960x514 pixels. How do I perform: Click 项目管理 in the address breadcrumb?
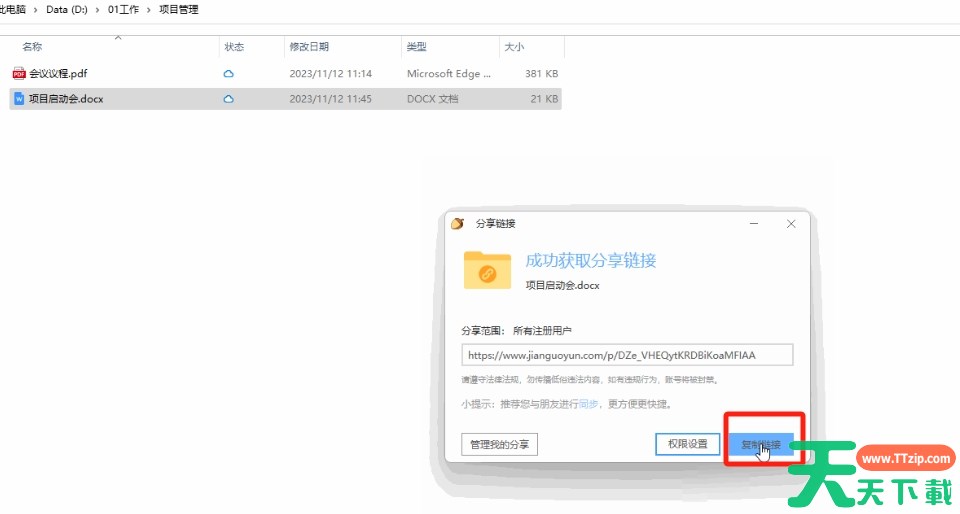179,10
